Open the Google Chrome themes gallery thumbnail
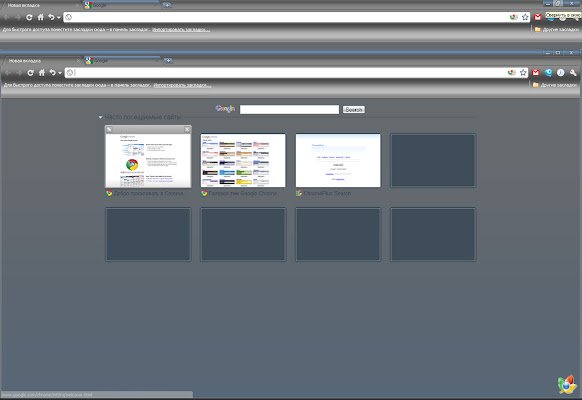This screenshot has height=400, width=582. point(243,160)
